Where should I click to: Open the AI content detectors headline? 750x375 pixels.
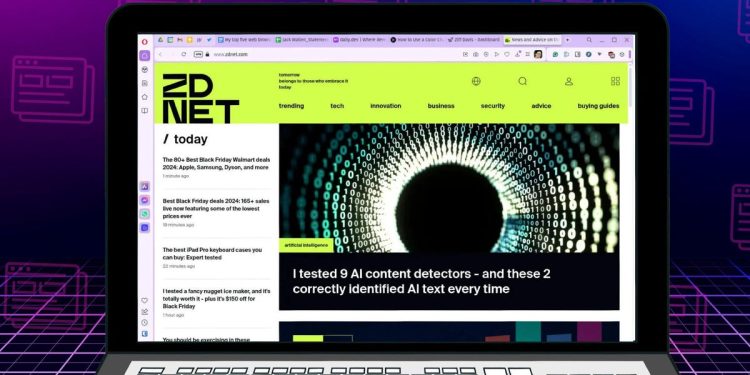(x=421, y=282)
